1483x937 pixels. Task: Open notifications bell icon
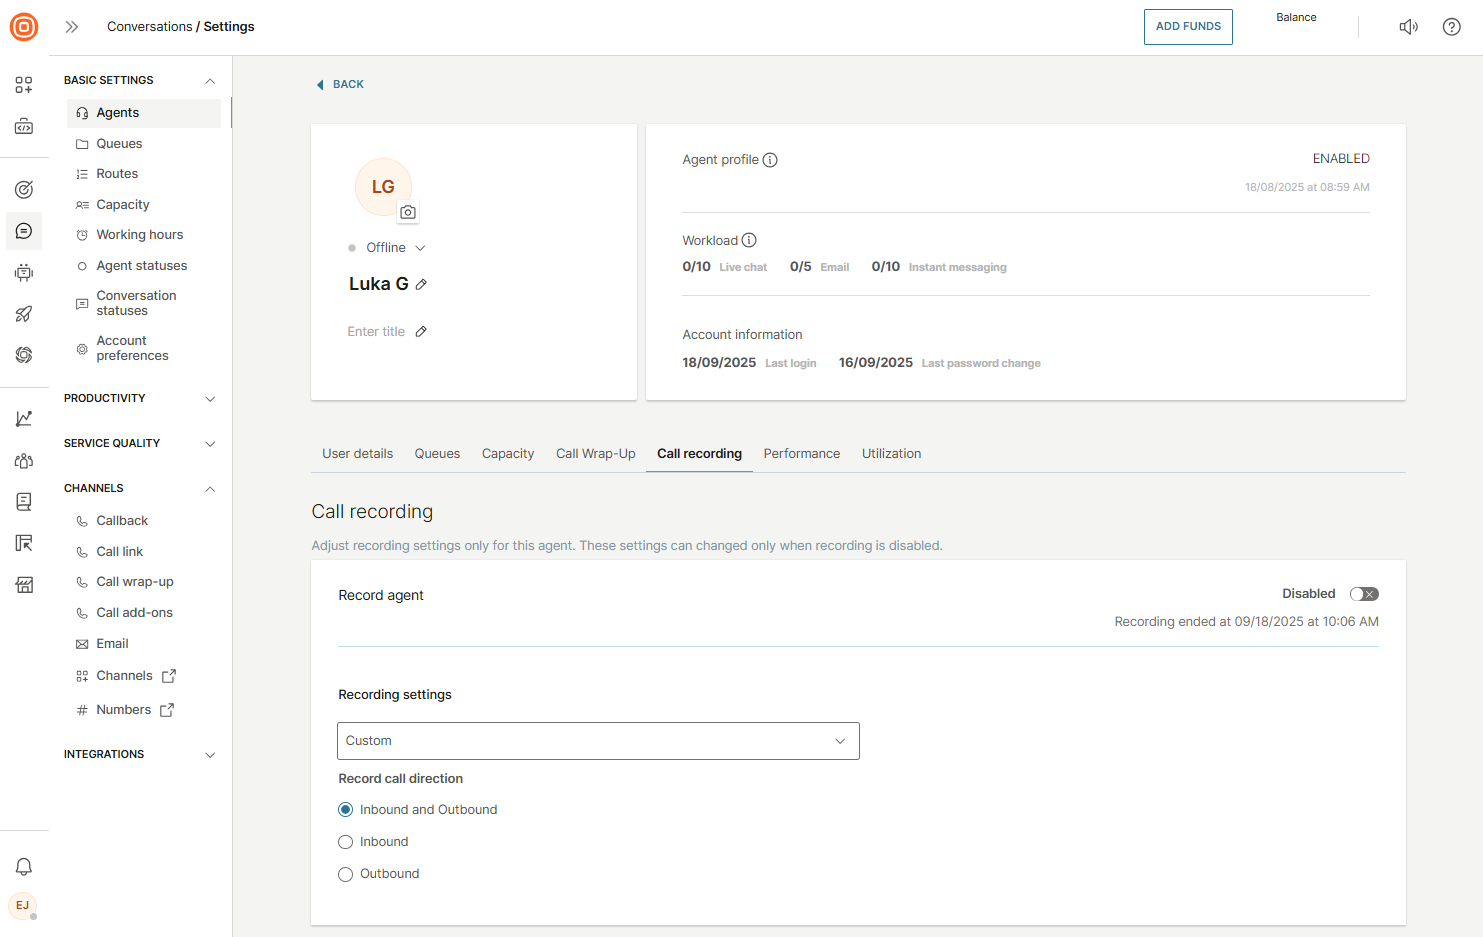coord(24,867)
